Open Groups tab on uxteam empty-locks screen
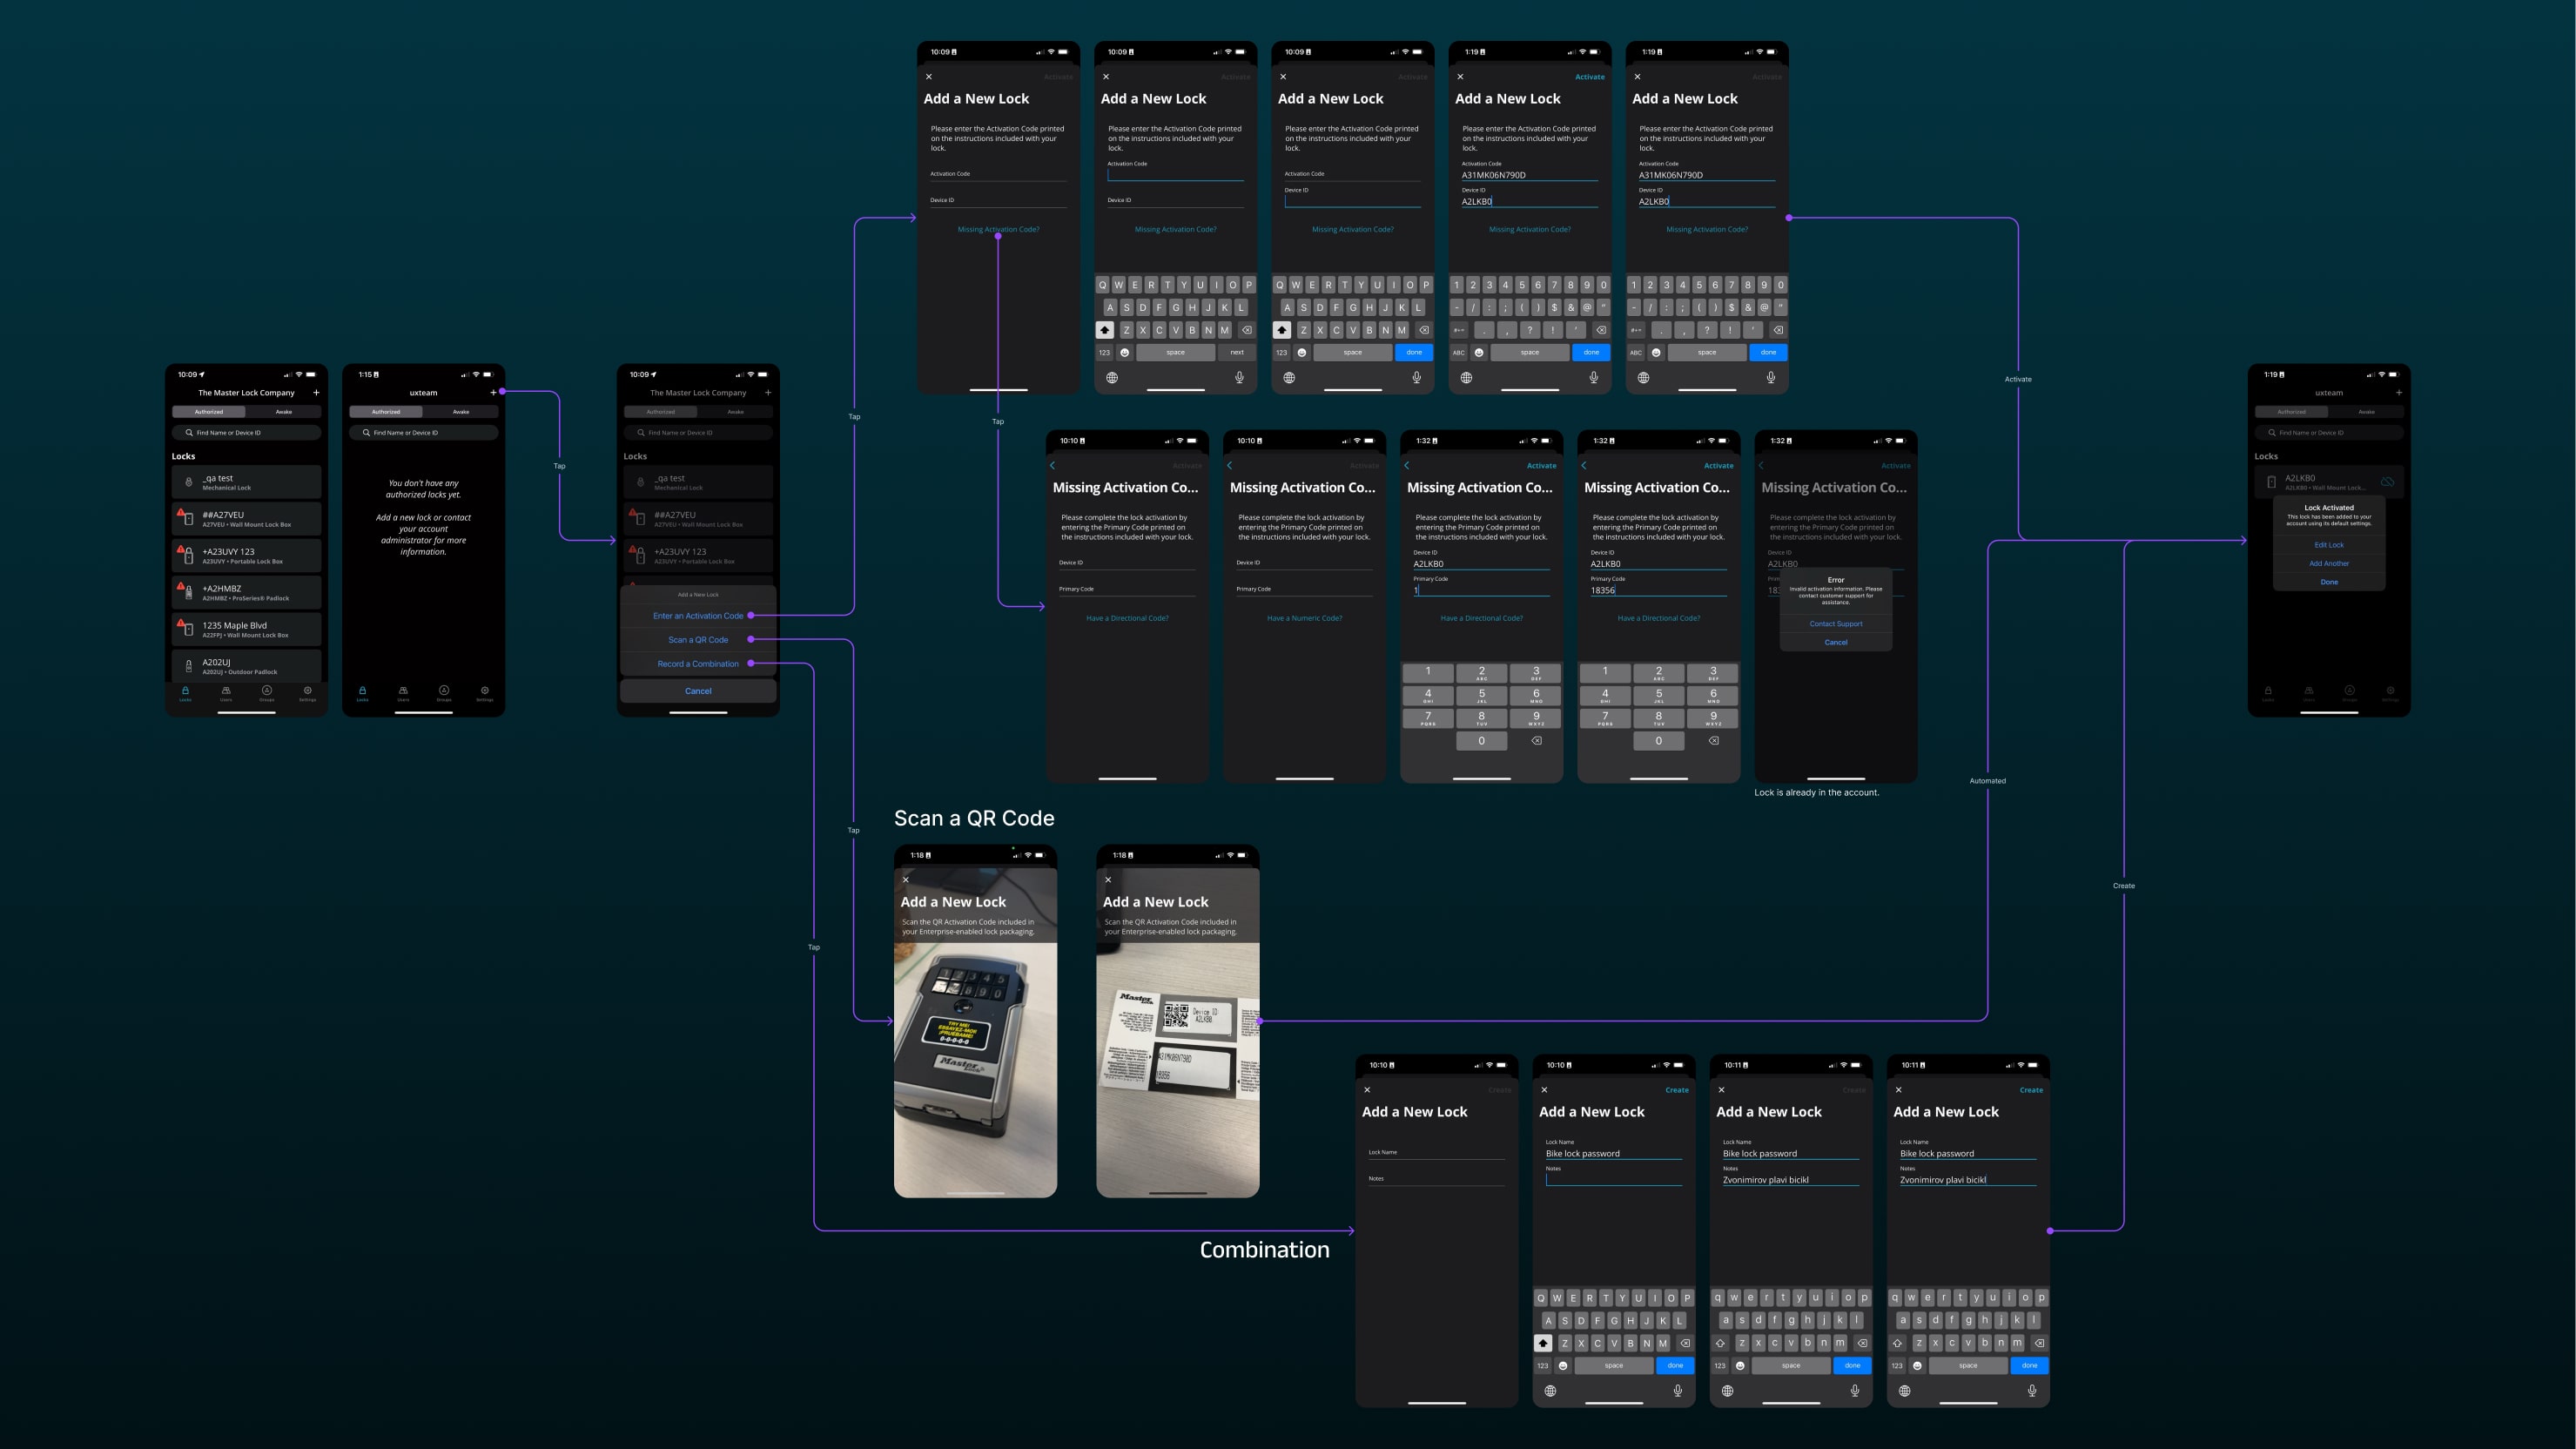 point(444,692)
